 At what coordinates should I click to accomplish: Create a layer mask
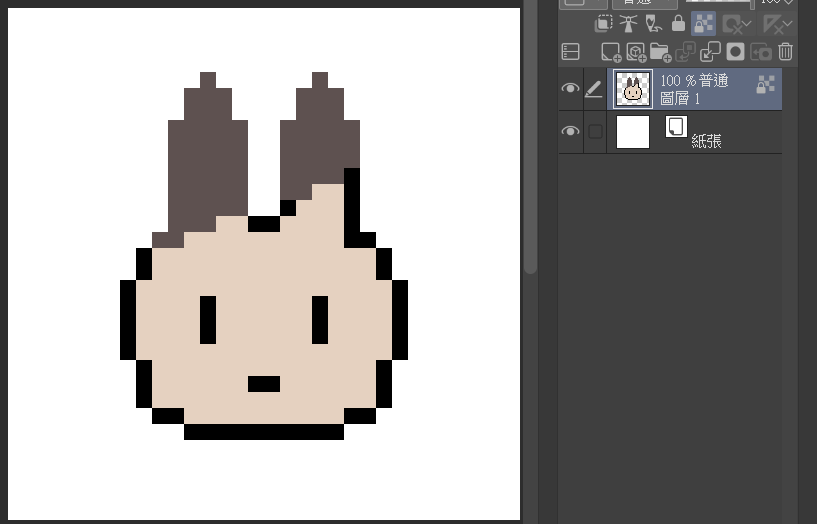point(735,52)
